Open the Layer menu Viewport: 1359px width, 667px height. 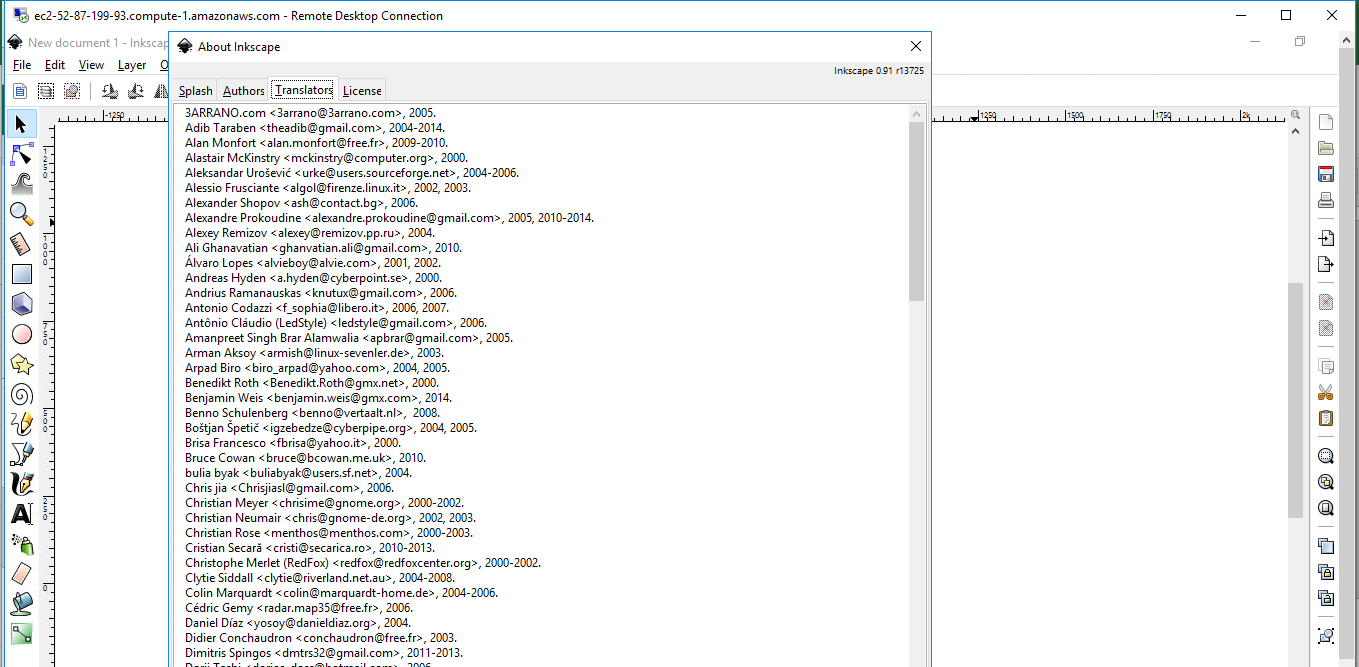point(132,65)
